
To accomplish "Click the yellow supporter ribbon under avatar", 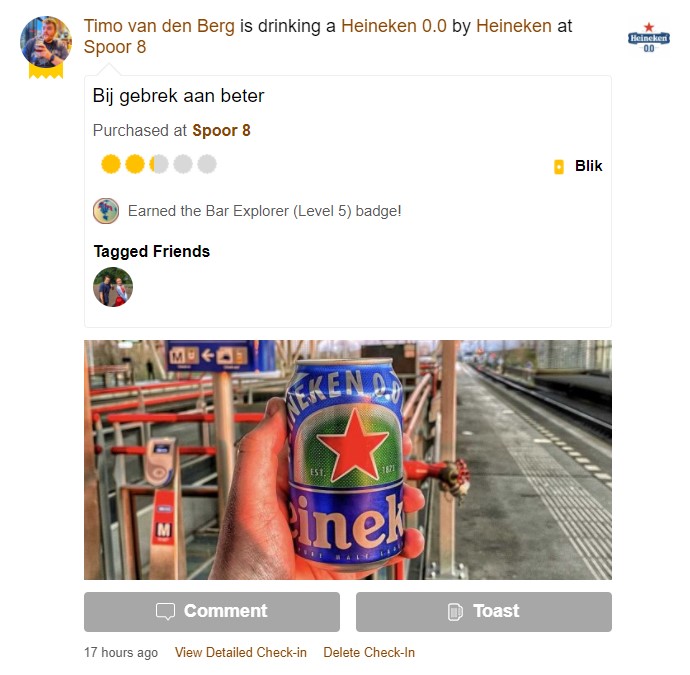I will (46, 71).
